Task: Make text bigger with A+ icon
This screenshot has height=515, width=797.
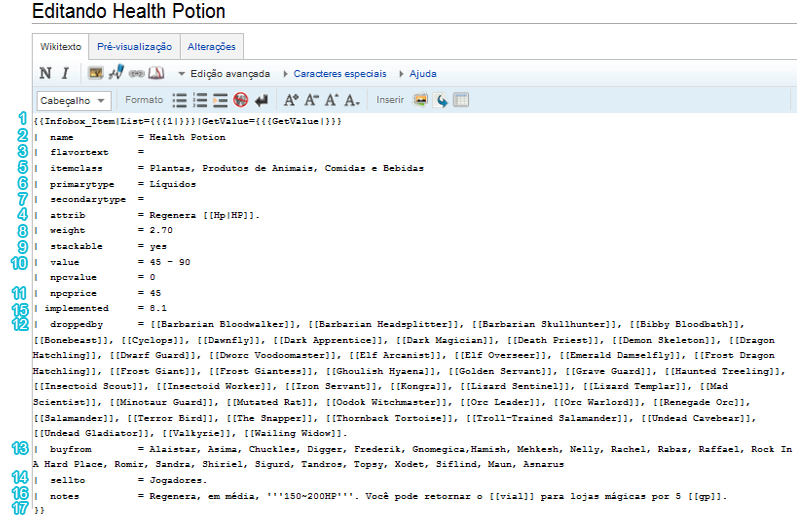Action: 291,100
